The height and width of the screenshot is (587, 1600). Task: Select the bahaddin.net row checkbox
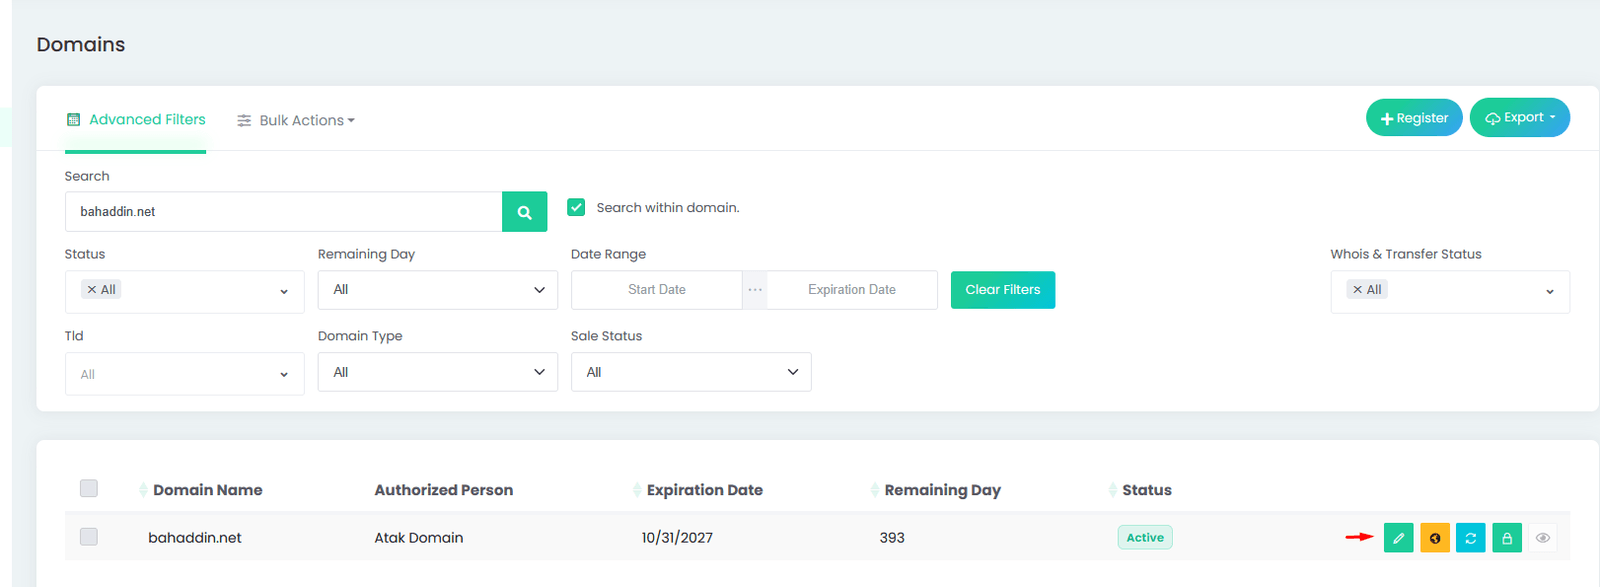click(x=89, y=537)
